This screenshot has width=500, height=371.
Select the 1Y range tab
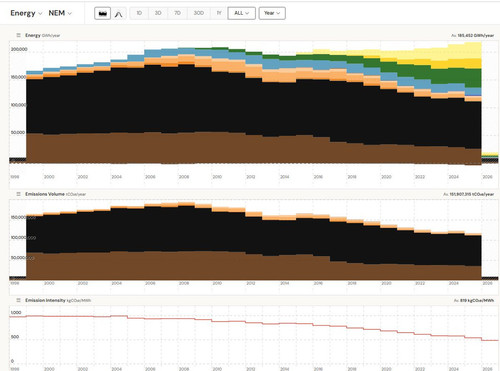219,13
